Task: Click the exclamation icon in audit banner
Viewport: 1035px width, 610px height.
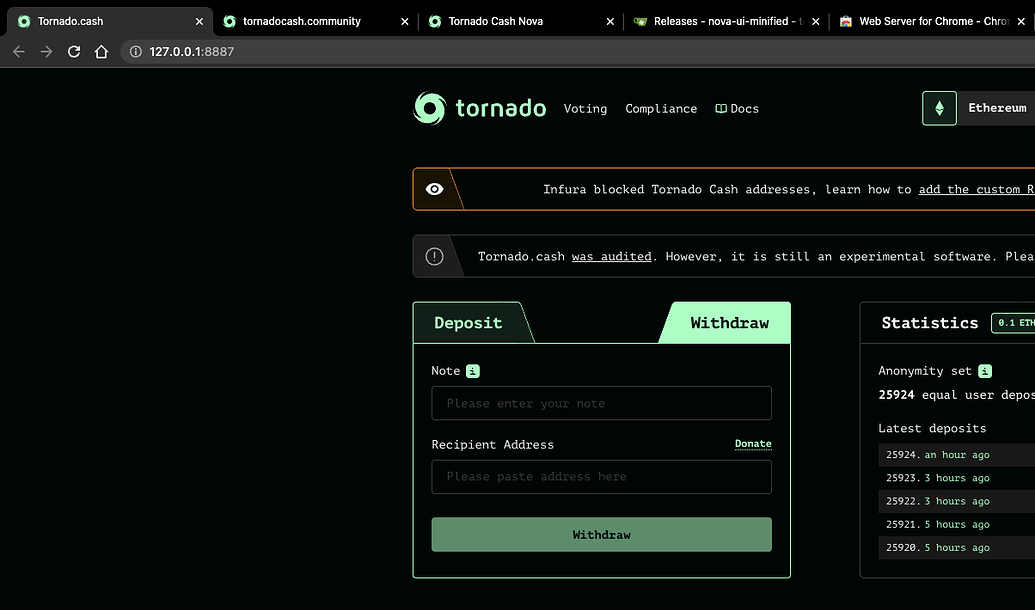Action: pyautogui.click(x=434, y=256)
